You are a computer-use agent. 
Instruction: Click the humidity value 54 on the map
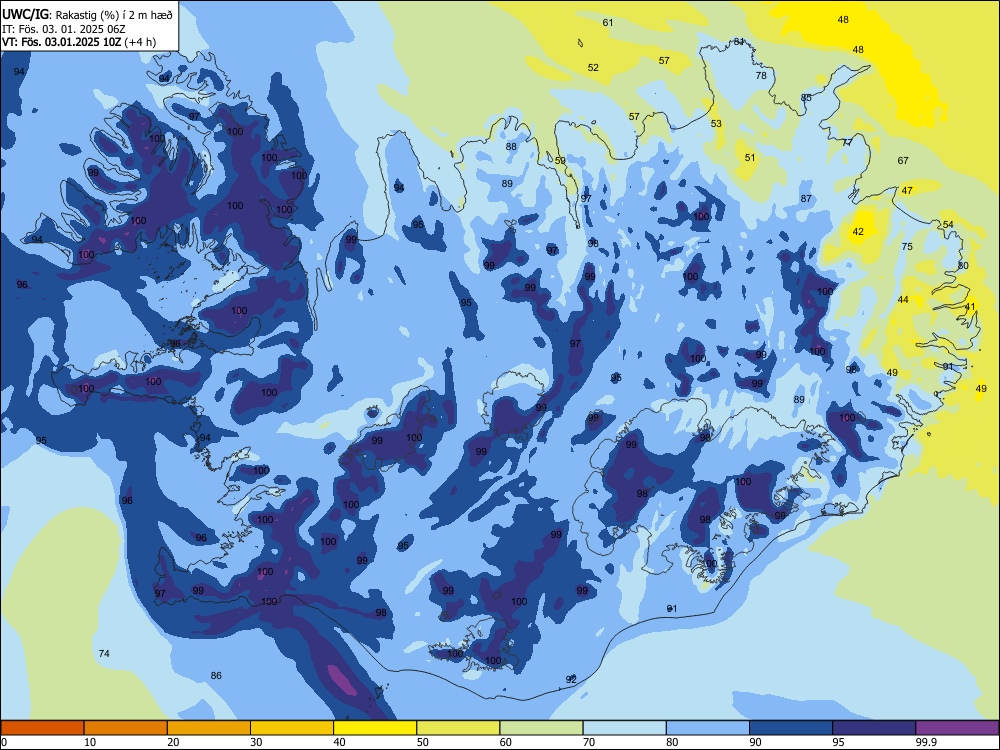948,224
